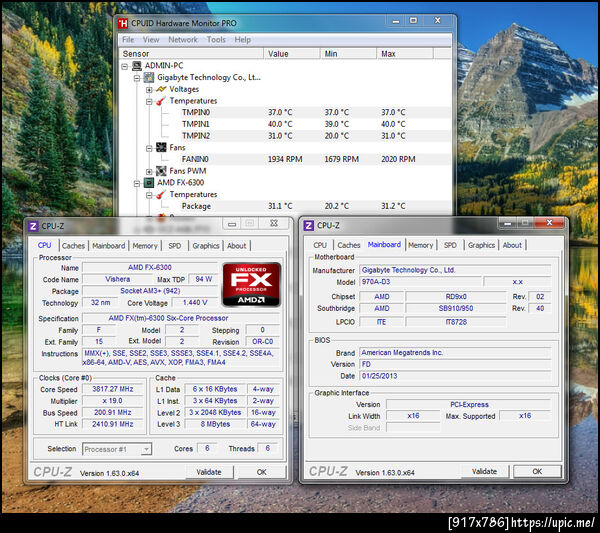Click the AMD FX Unlocked processor logo
Screen dimensions: 600x533
[251, 284]
